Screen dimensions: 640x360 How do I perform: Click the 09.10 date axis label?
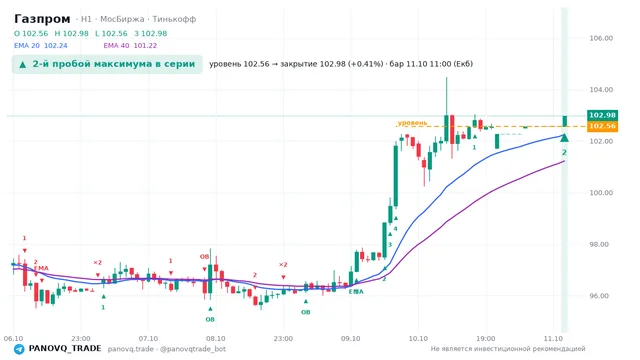pyautogui.click(x=351, y=338)
